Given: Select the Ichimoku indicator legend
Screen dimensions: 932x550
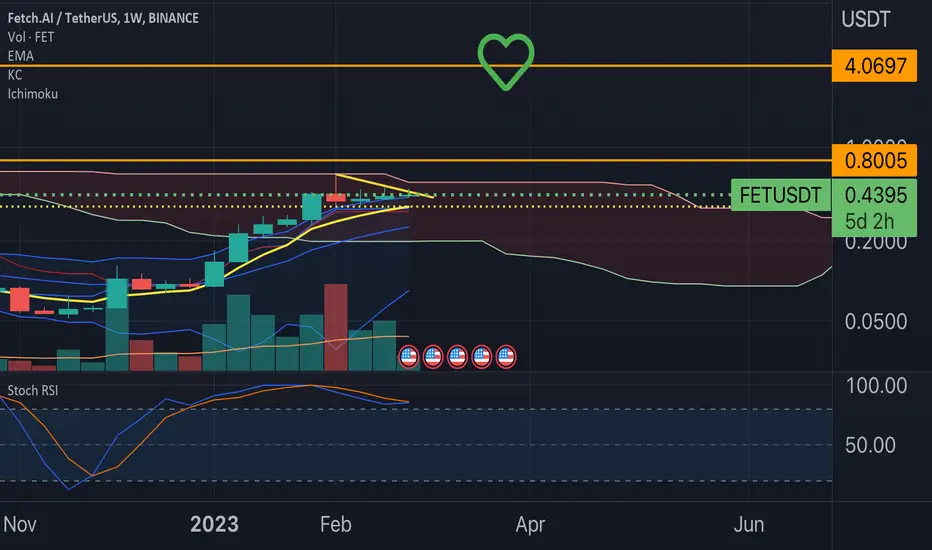Looking at the screenshot, I should pyautogui.click(x=33, y=94).
